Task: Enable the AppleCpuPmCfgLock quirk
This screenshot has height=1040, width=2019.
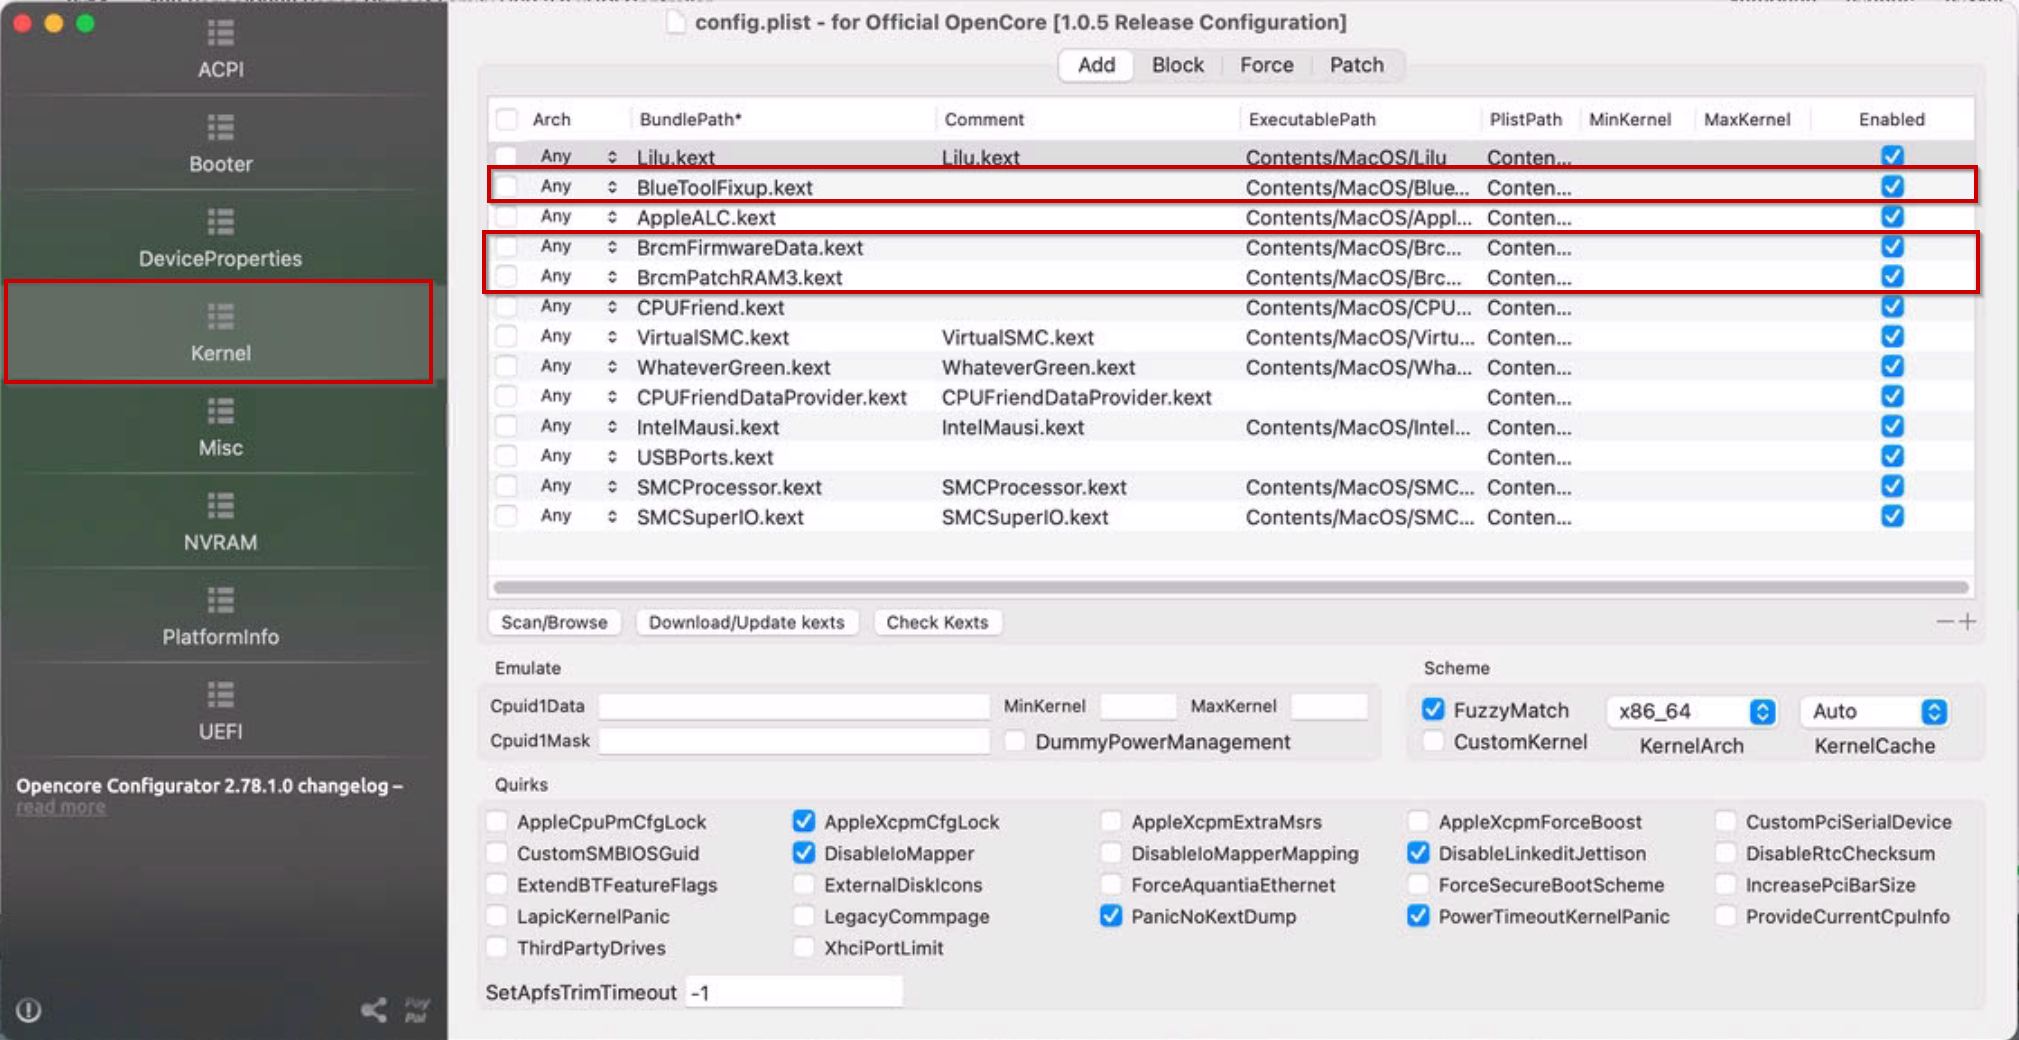Action: (x=497, y=822)
